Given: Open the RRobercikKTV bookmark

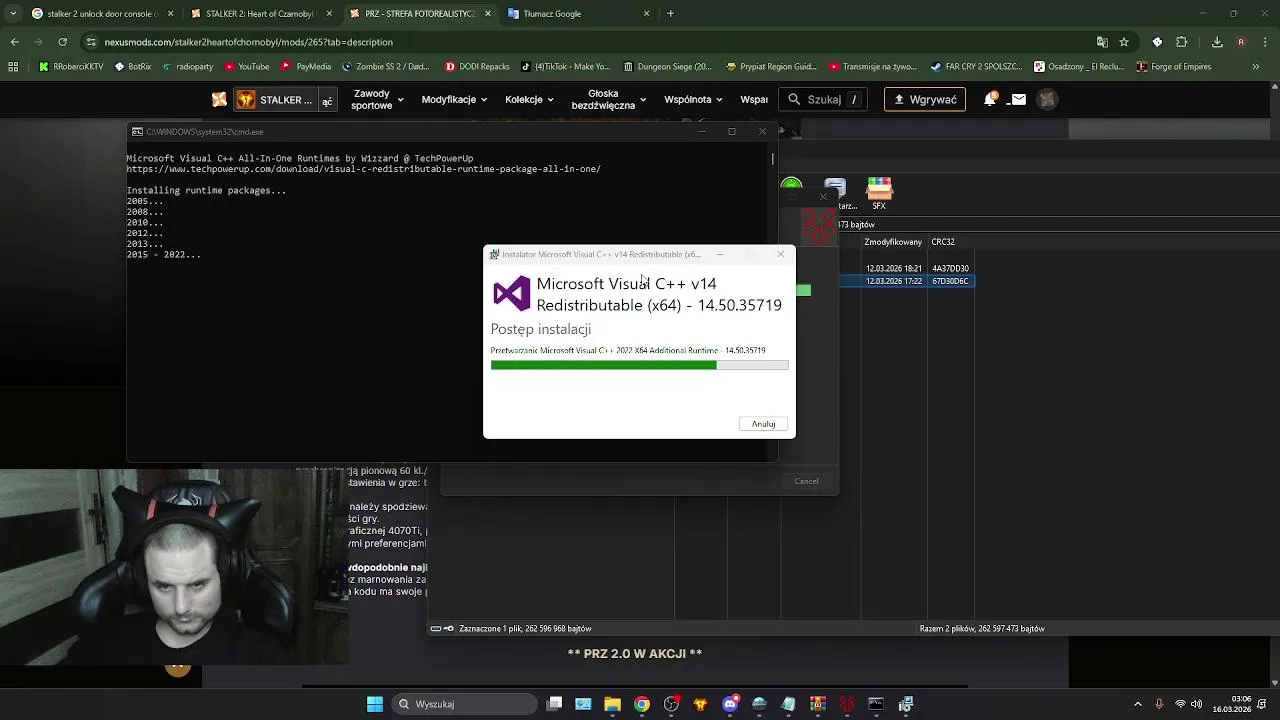Looking at the screenshot, I should coord(71,67).
